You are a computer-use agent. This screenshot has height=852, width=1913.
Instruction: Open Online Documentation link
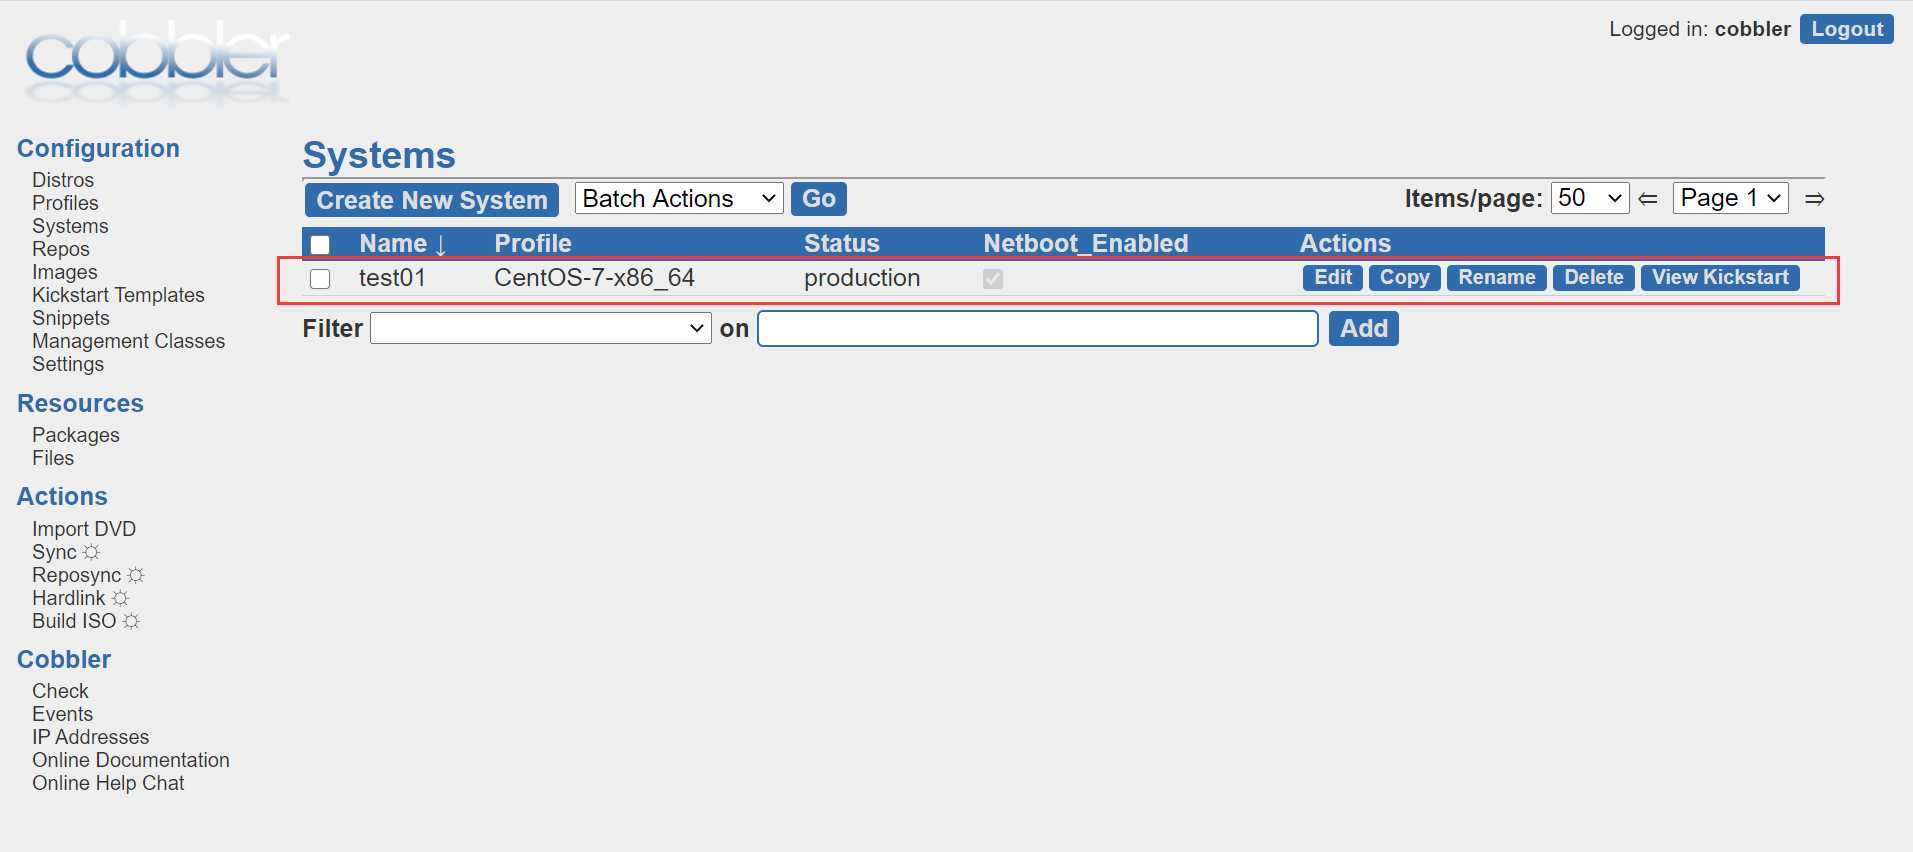coord(131,760)
